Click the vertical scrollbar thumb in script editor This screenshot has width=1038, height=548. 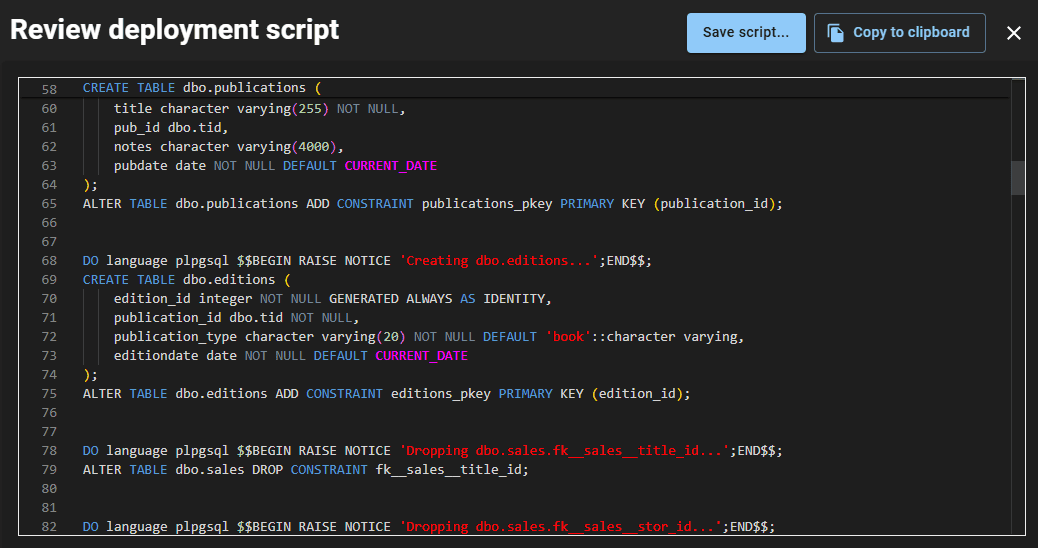1017,177
